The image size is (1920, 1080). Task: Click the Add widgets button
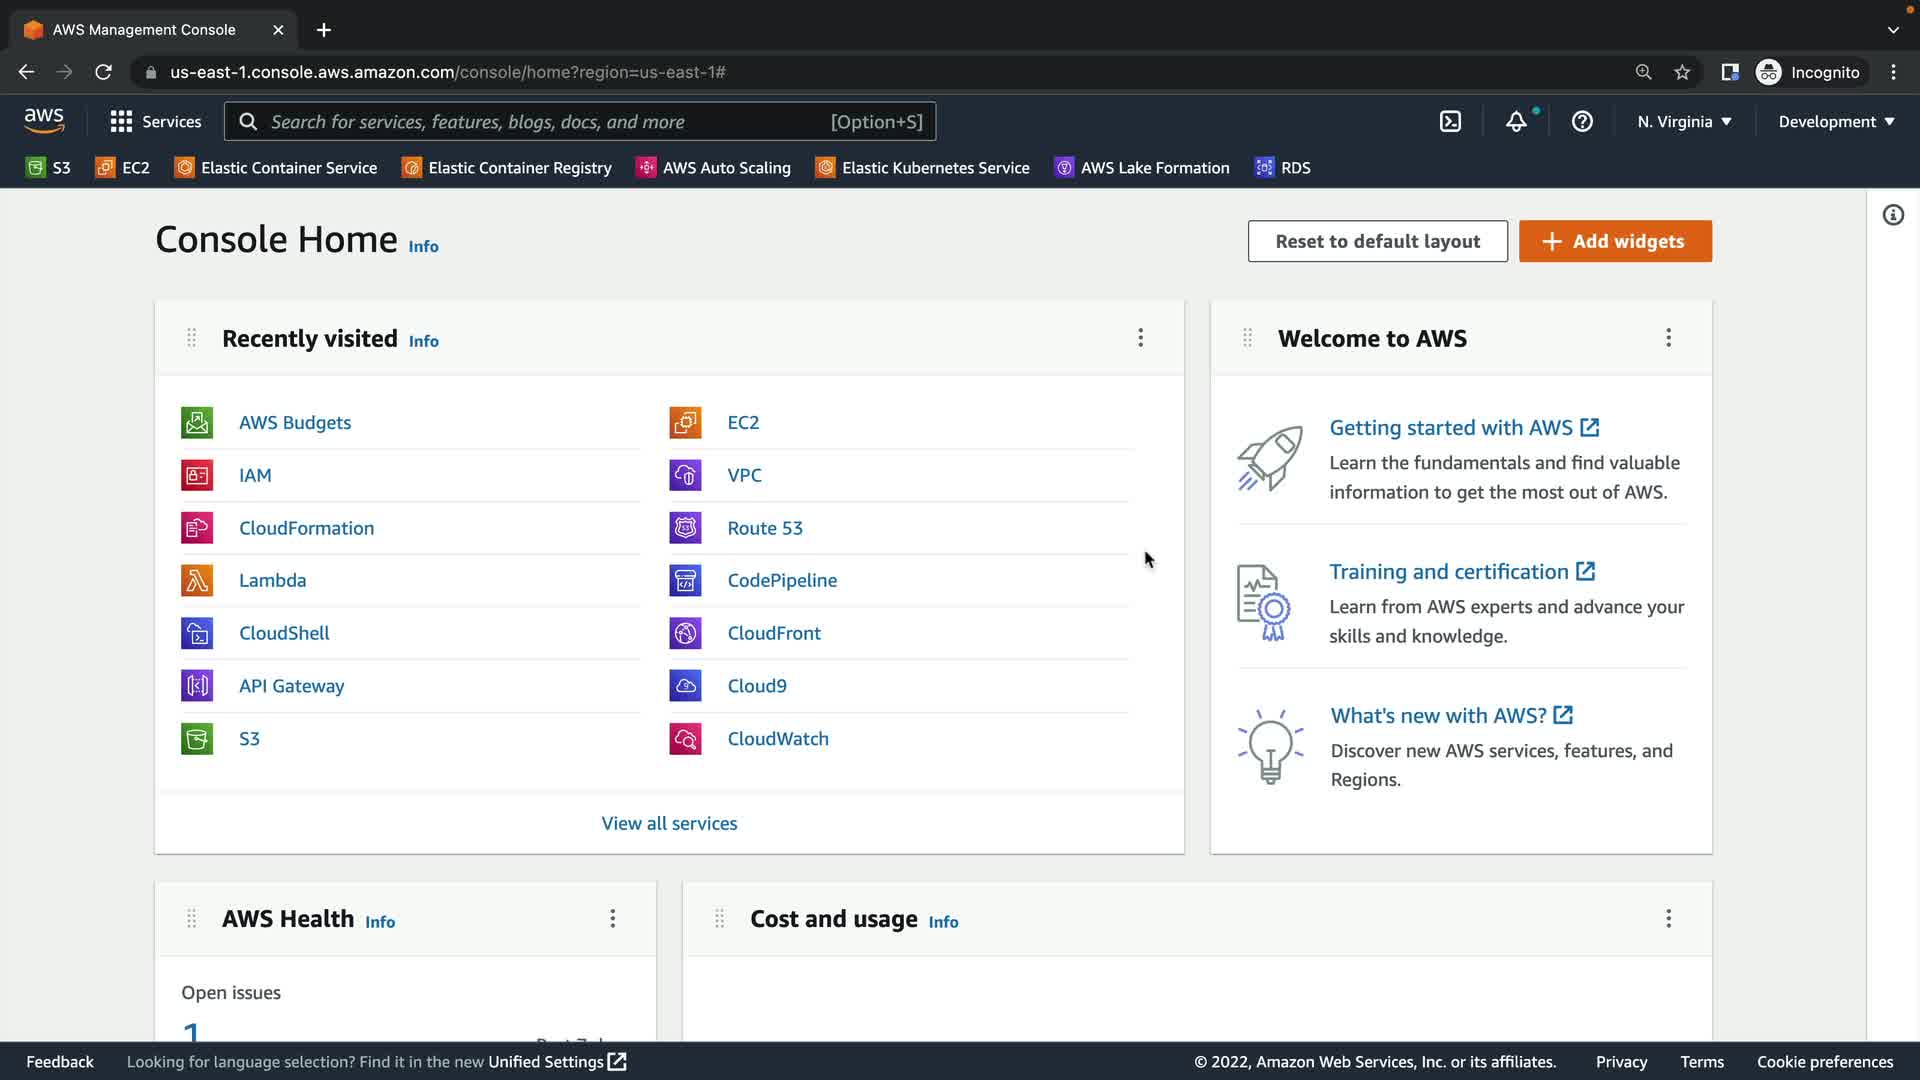(1615, 241)
